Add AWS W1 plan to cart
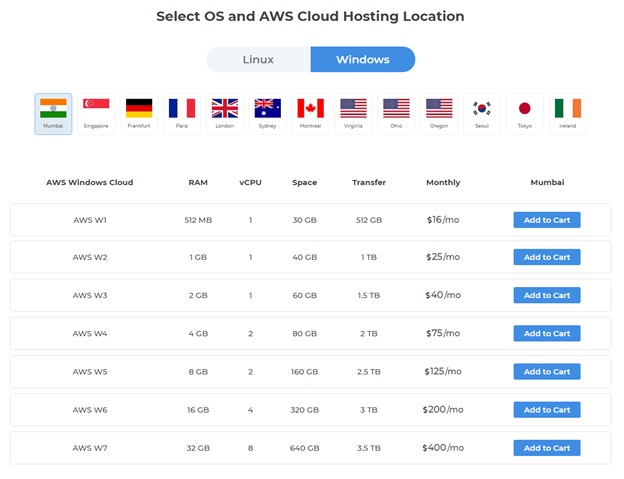Screen dimensions: 624x479 [547, 220]
